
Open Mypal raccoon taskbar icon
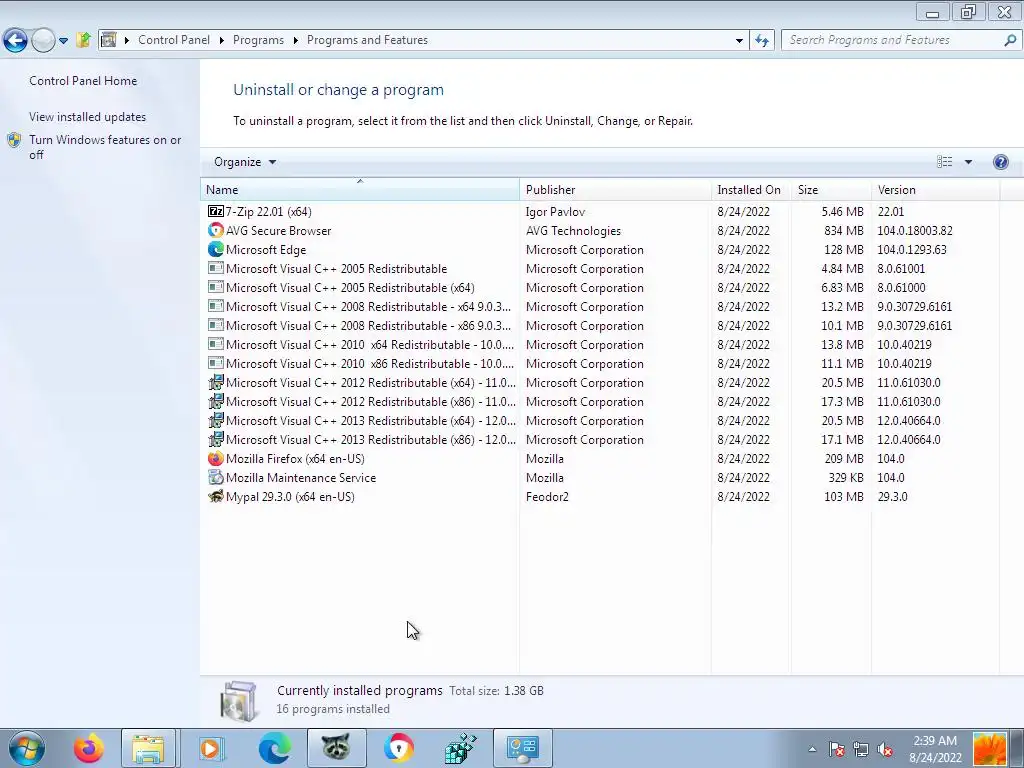click(336, 748)
